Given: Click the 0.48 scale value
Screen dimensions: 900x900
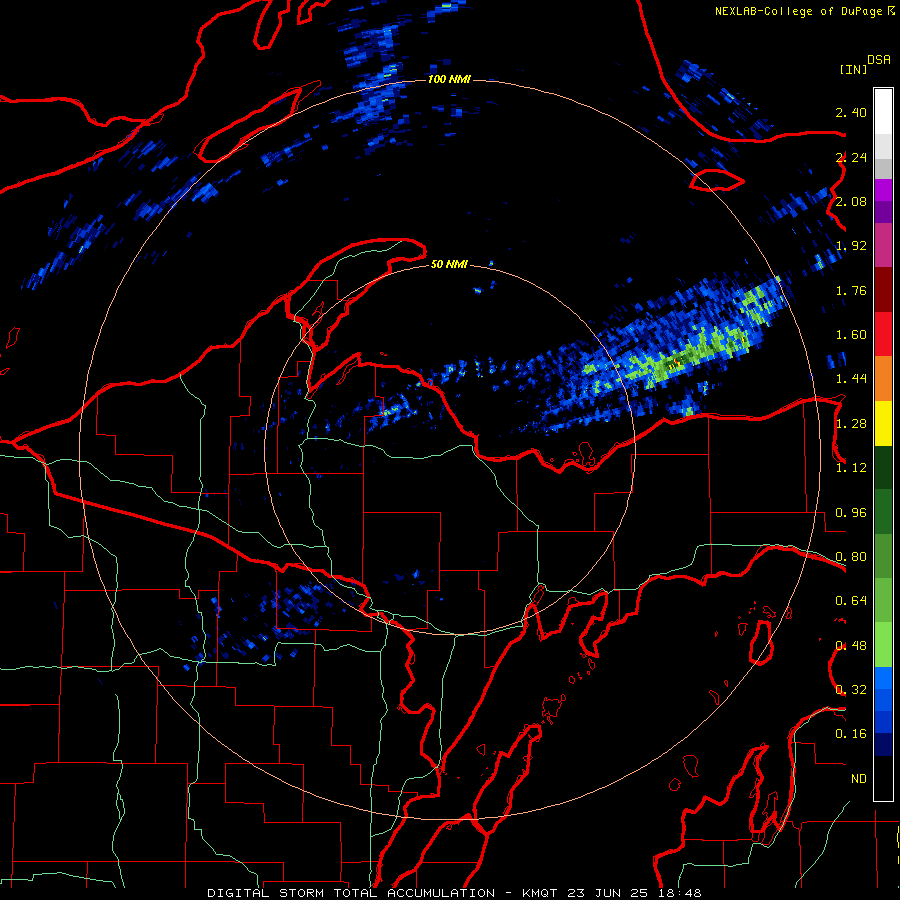Looking at the screenshot, I should click(851, 646).
